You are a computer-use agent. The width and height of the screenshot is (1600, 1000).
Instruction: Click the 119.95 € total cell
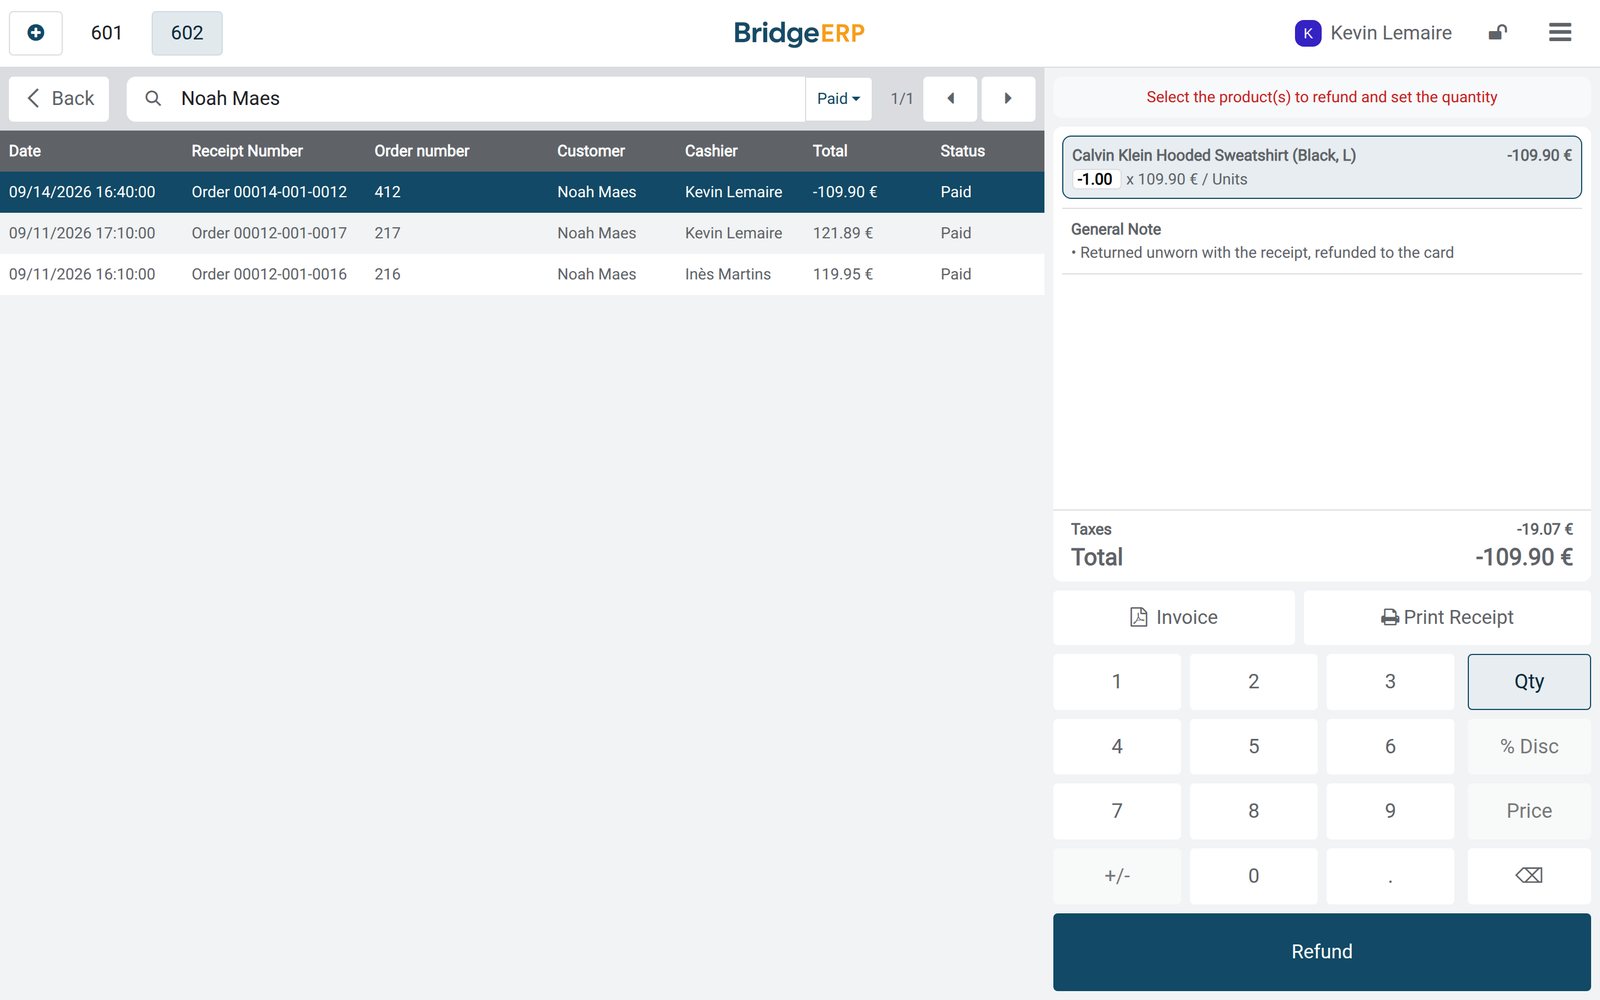pyautogui.click(x=843, y=274)
